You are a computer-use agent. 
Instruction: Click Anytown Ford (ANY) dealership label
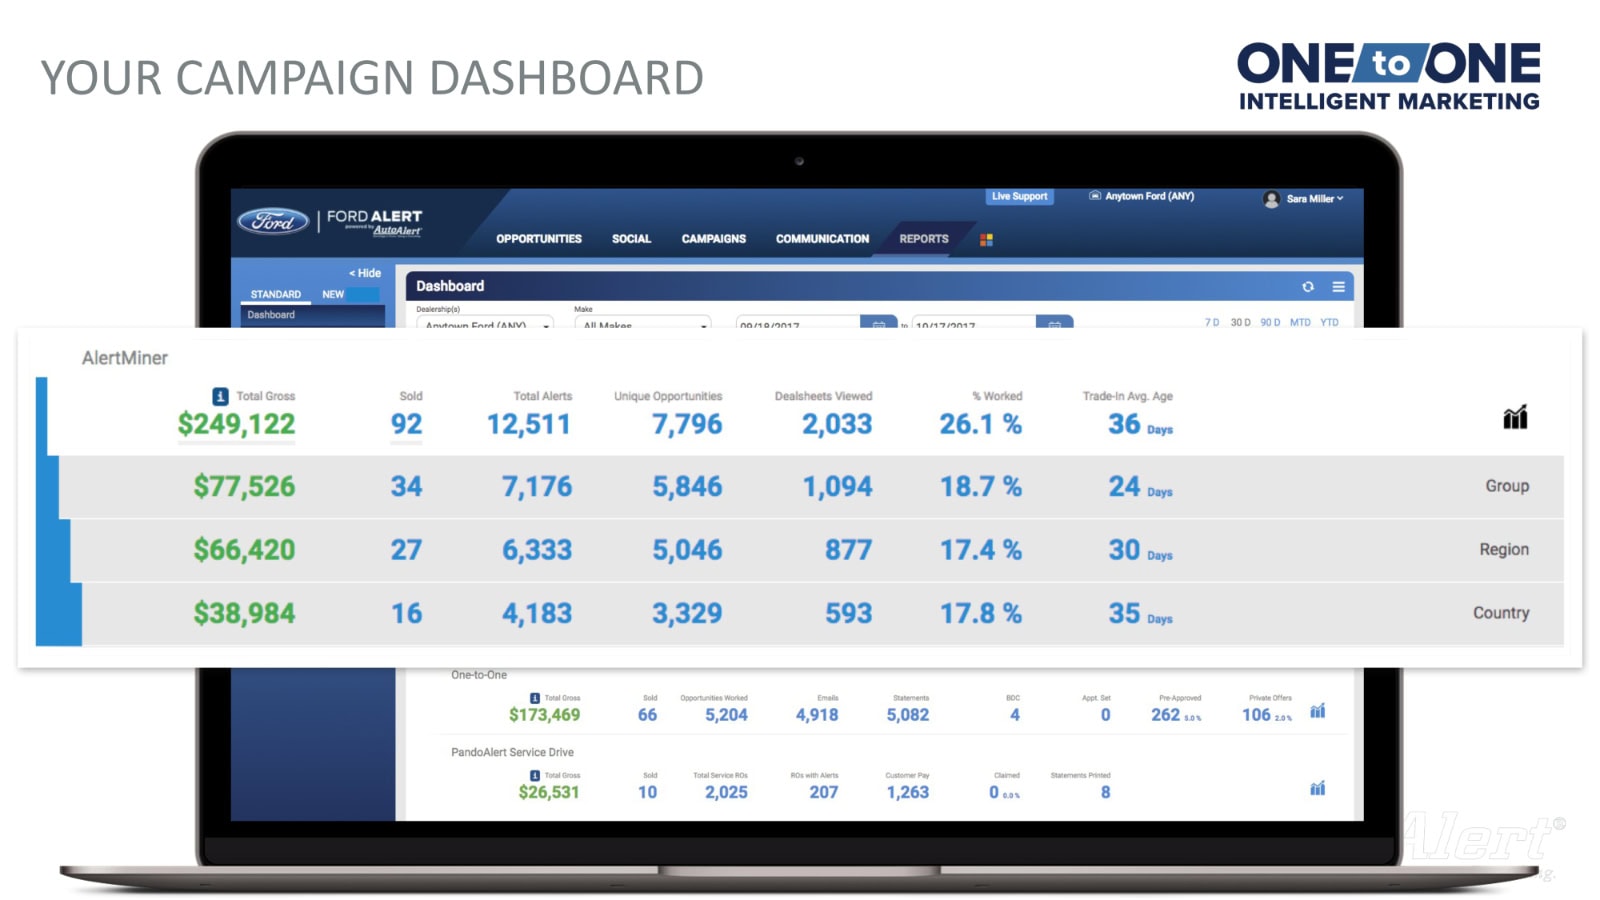coord(1149,196)
